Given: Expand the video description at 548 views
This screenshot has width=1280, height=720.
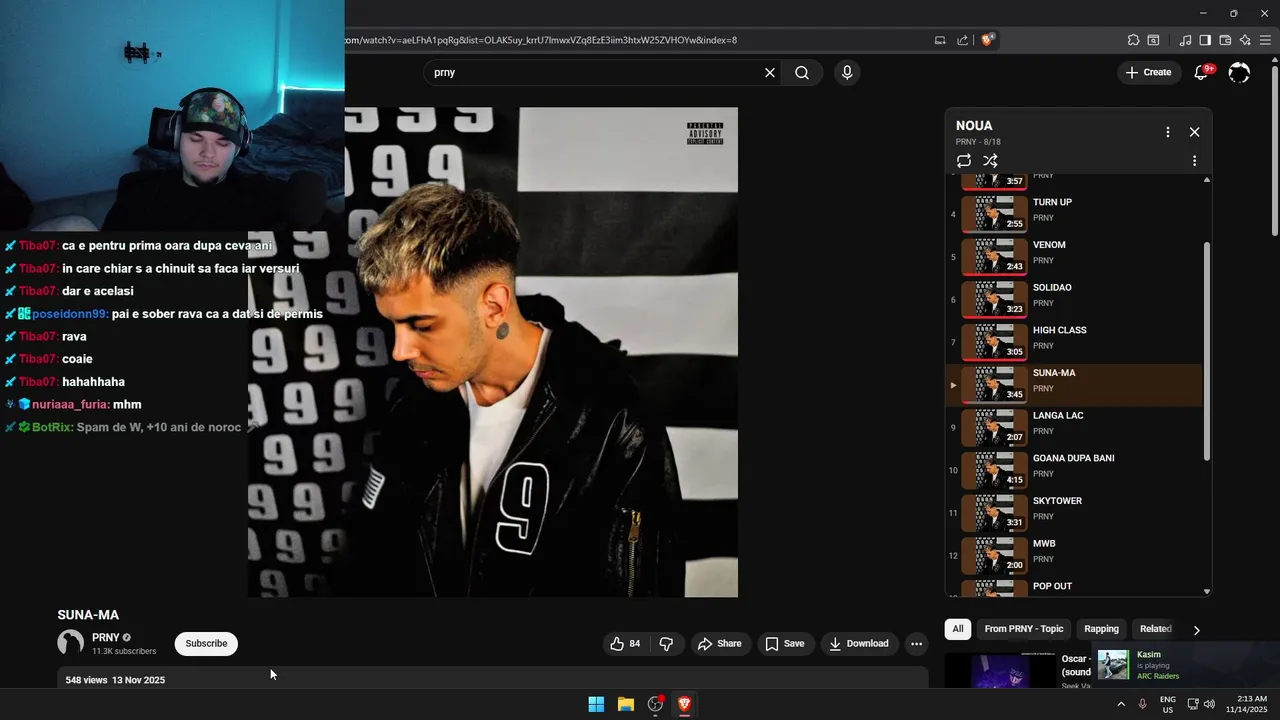Looking at the screenshot, I should coord(492,680).
